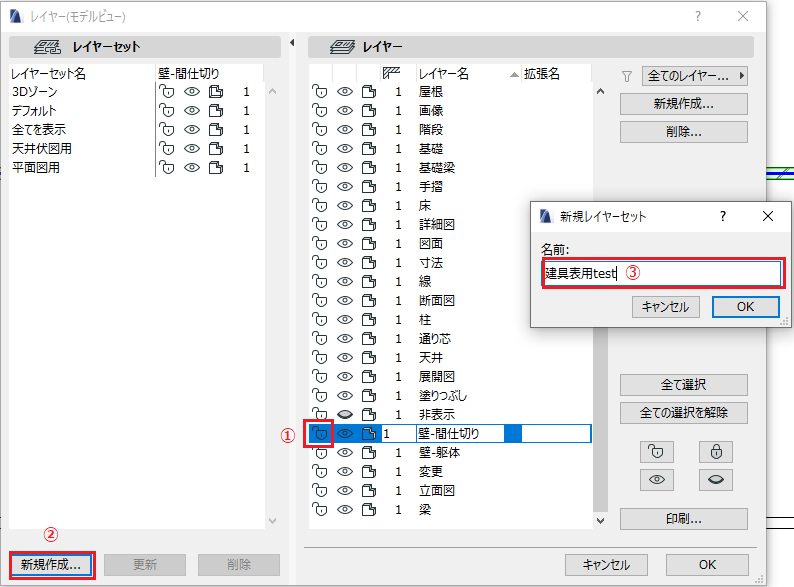794x587 pixels.
Task: Click the show selected layers eye button
Action: 657,480
